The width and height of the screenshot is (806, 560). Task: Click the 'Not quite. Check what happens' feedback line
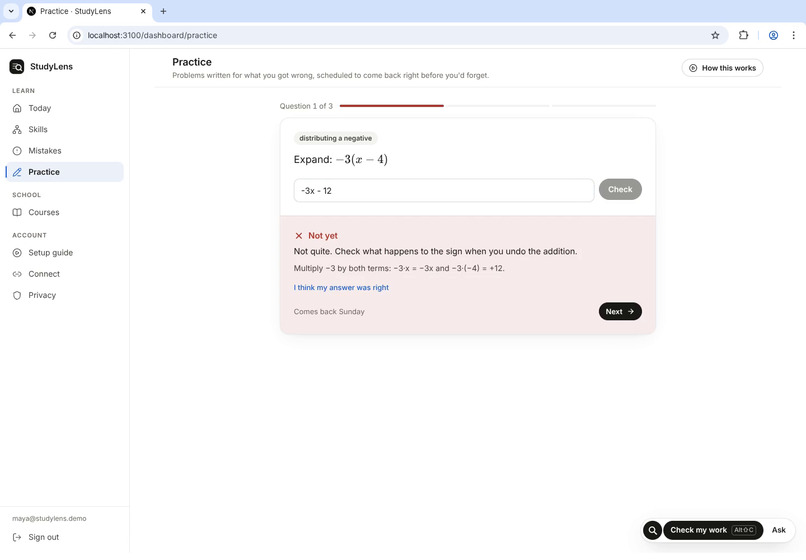point(435,251)
